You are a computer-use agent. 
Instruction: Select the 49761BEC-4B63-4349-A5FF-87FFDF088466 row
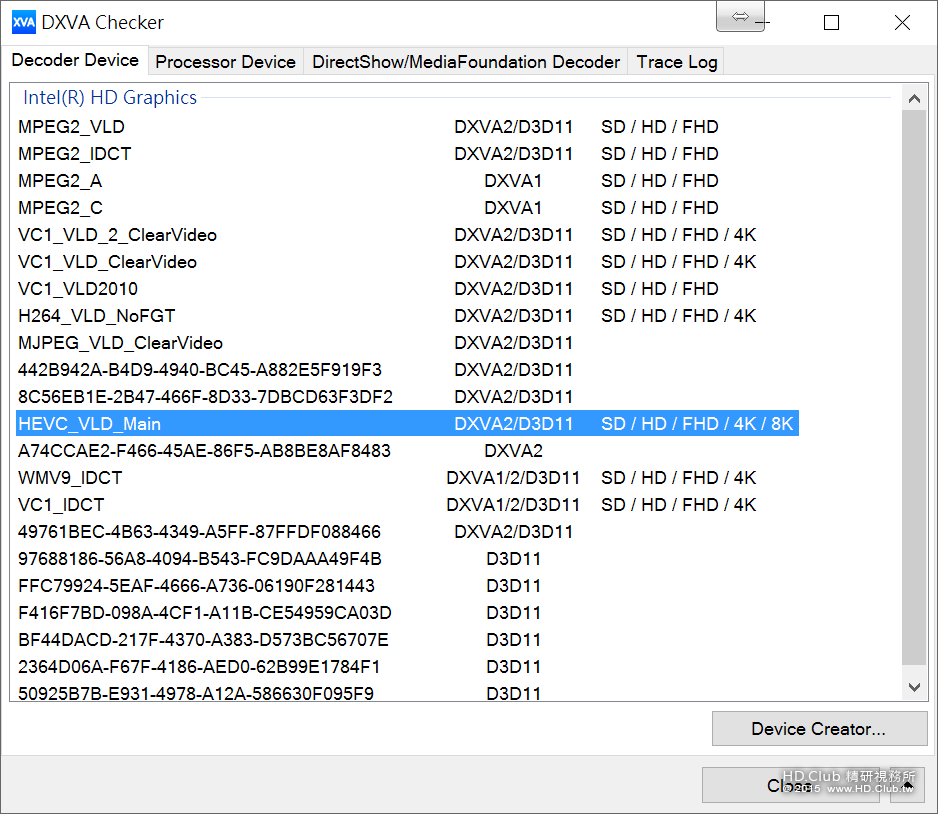pos(407,532)
